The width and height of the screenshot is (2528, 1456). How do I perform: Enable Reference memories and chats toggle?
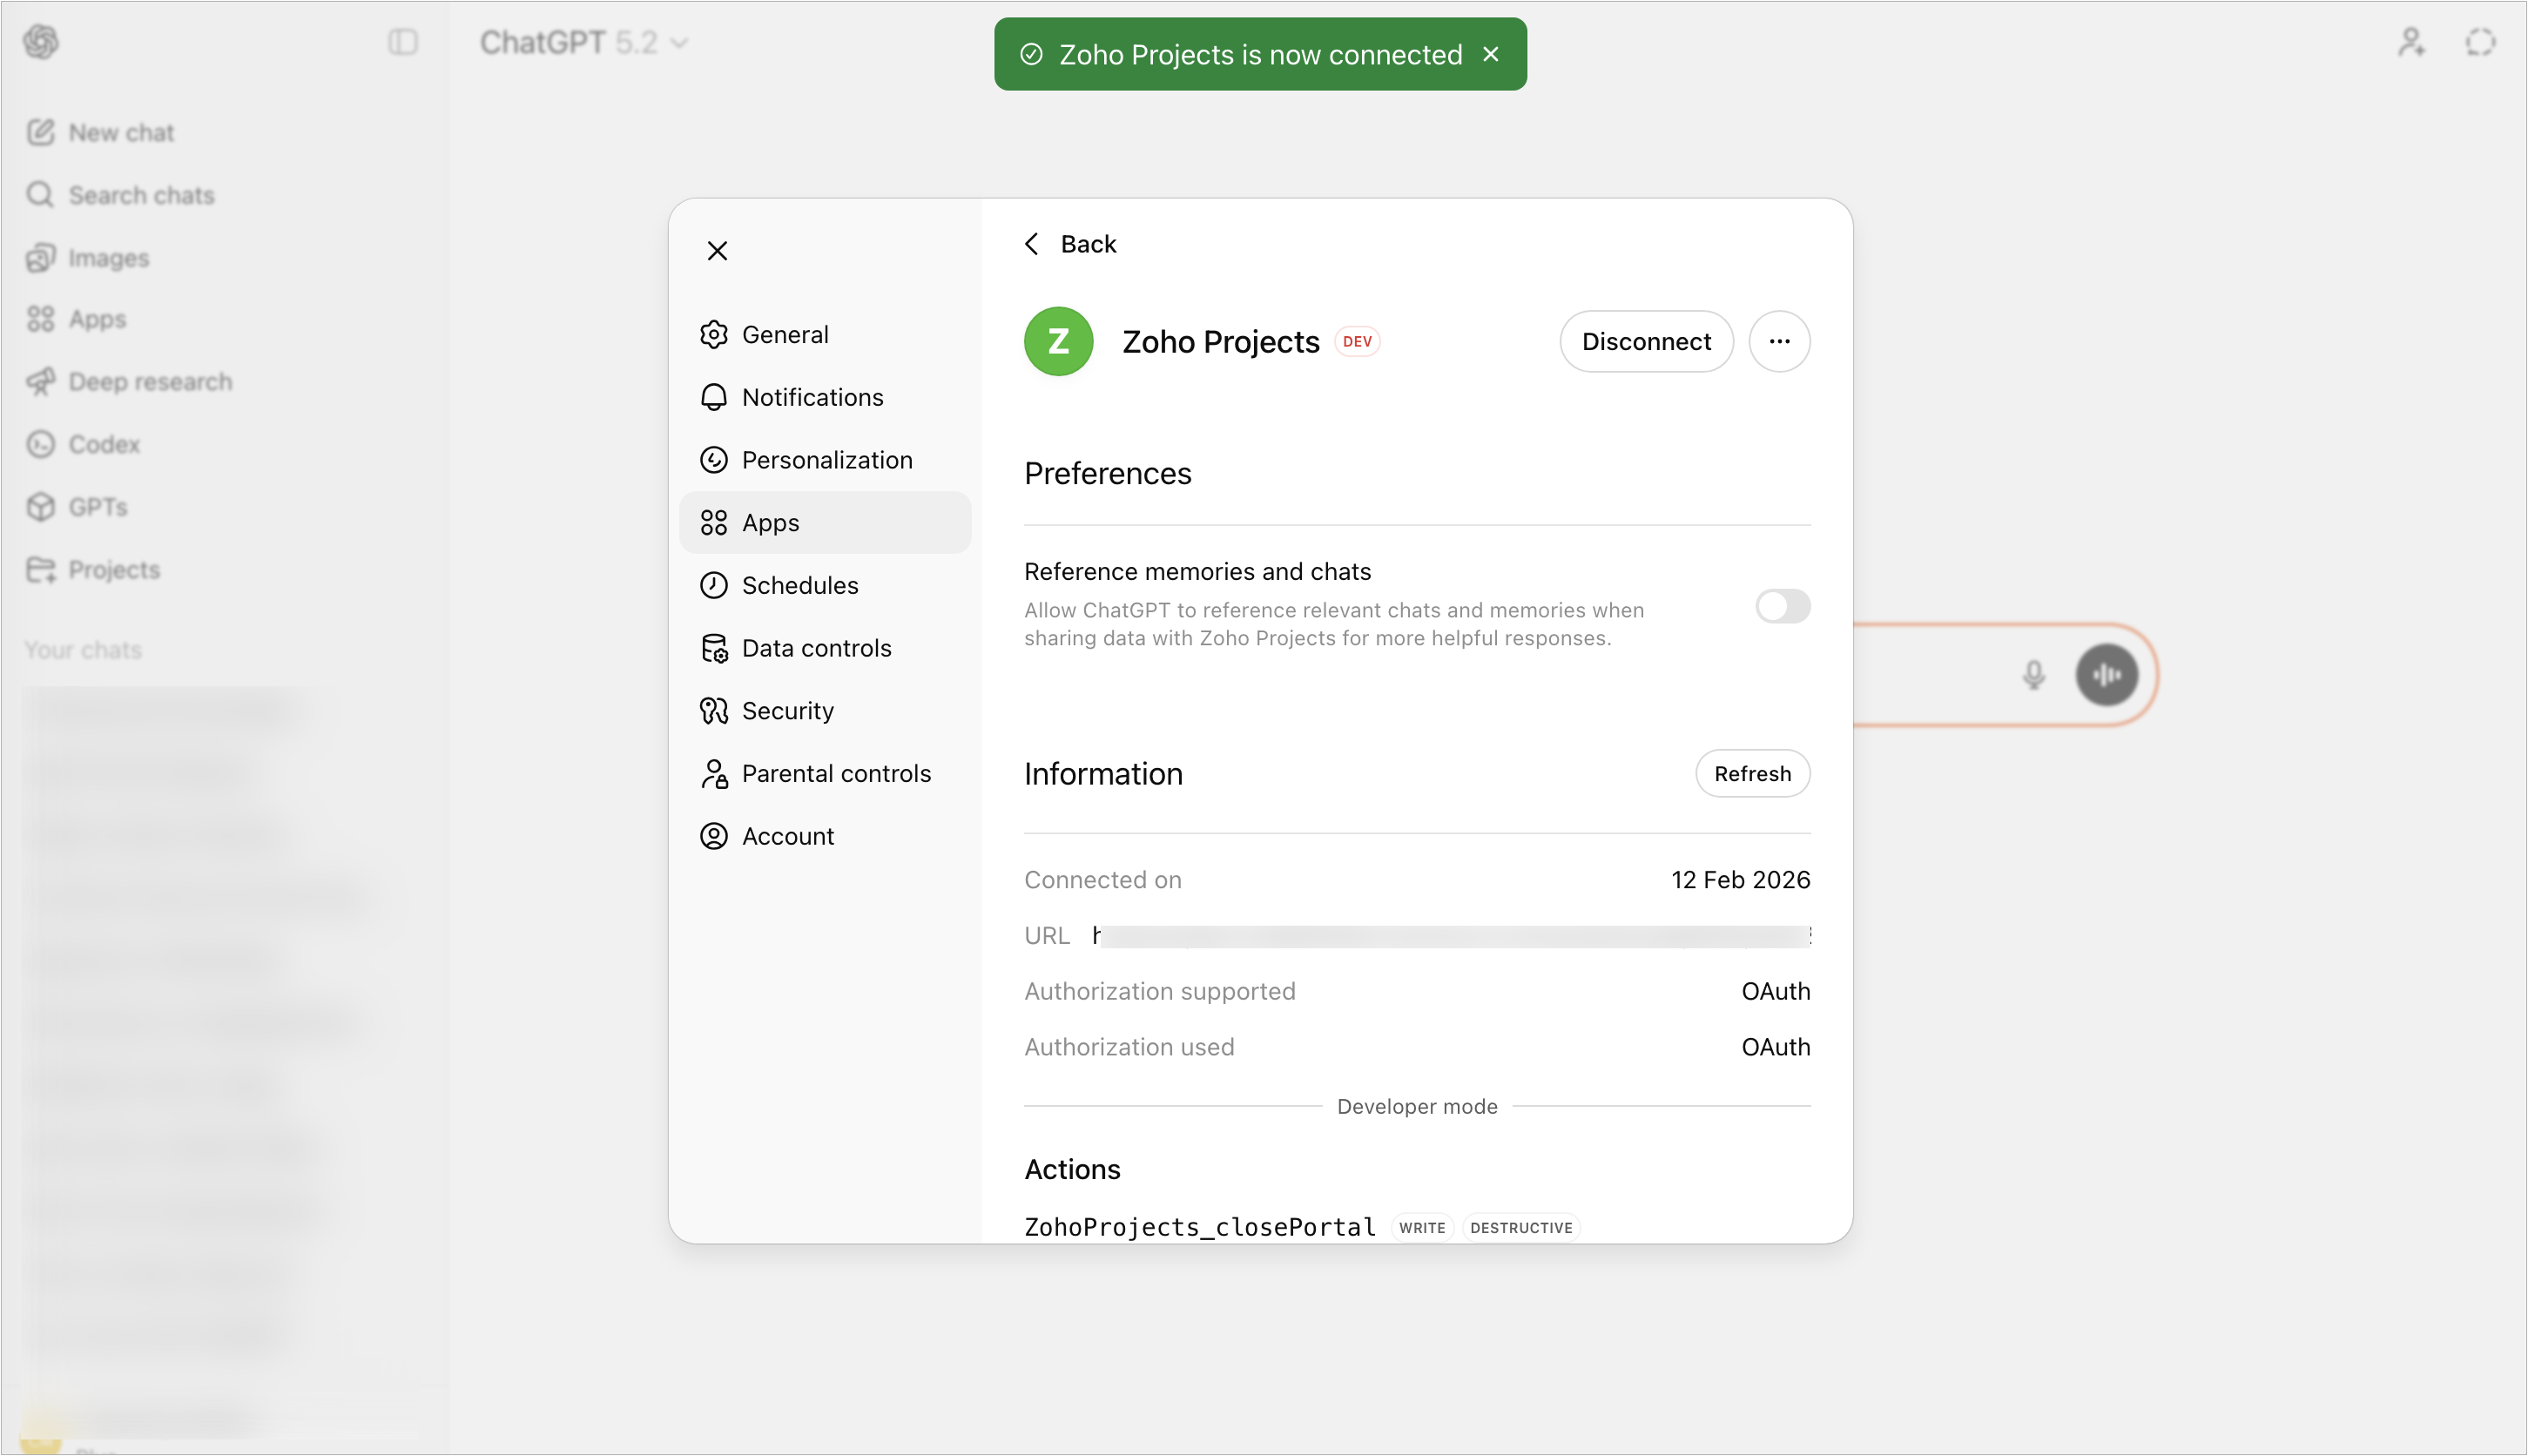coord(1782,606)
